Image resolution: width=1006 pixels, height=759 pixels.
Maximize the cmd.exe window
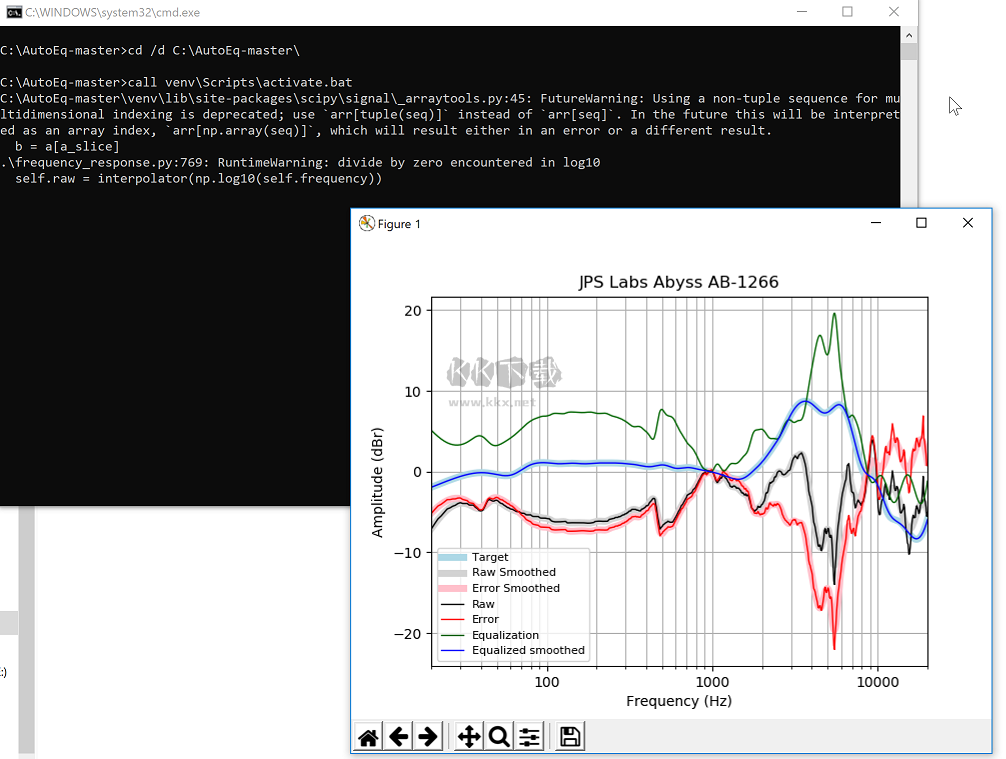coord(848,12)
